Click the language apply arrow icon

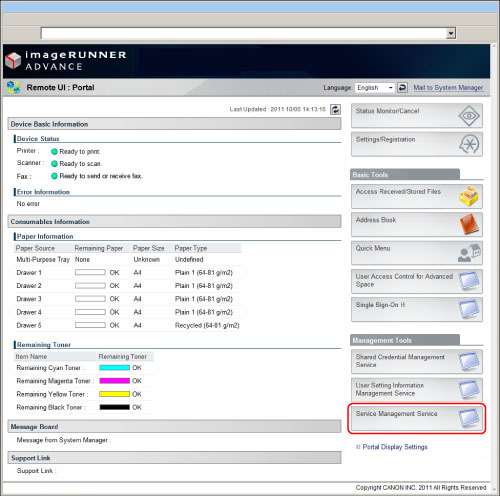(x=402, y=88)
